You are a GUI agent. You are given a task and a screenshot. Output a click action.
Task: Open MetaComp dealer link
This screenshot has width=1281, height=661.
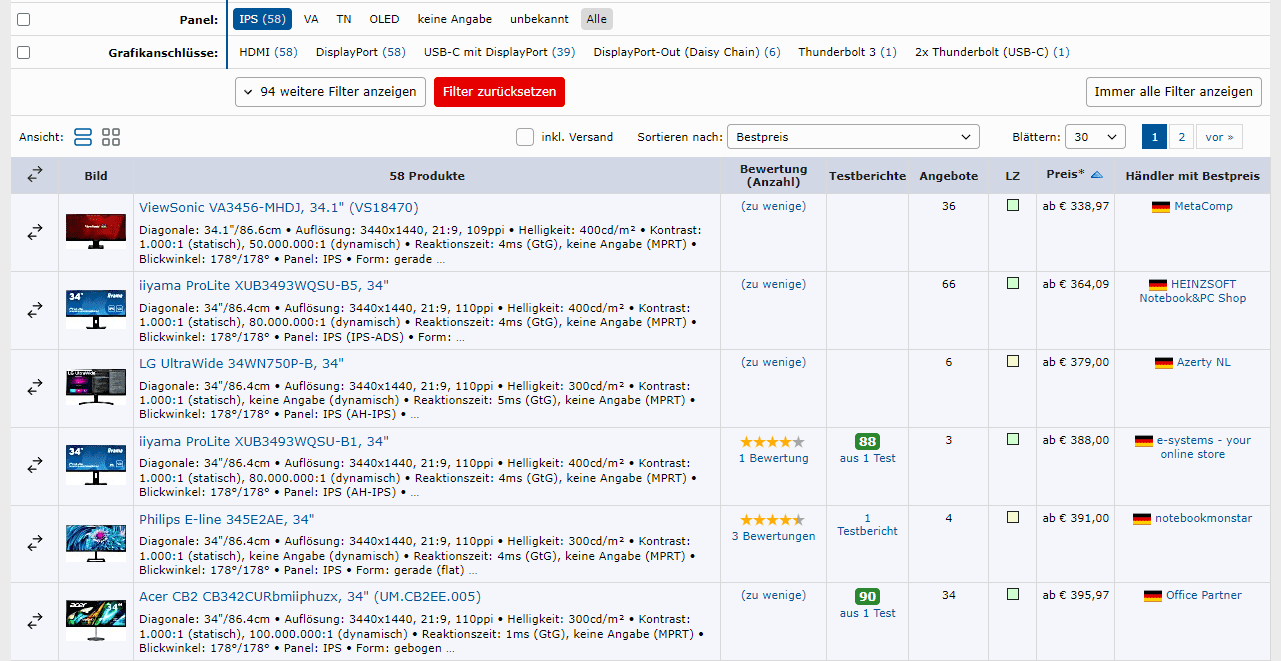tap(1203, 207)
